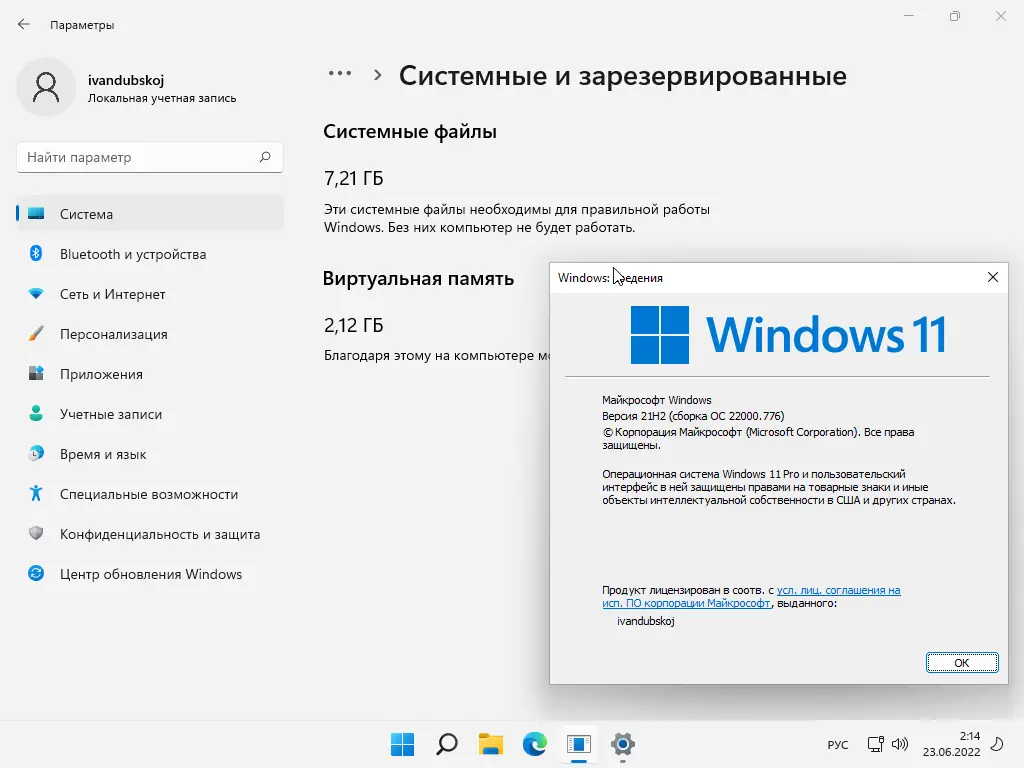The image size is (1024, 768).
Task: Click the monitor icon beside Система
Action: [36, 214]
